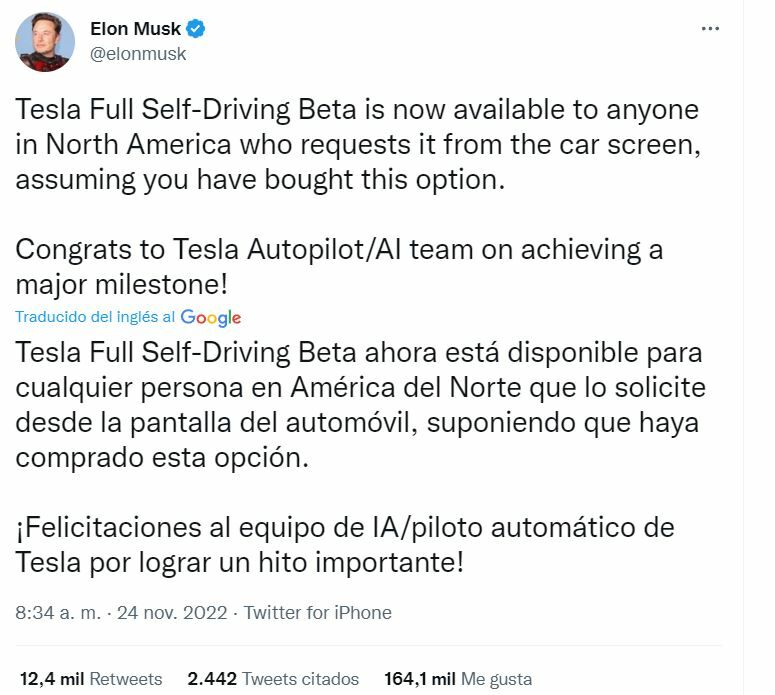Screen dimensions: 775x695
Task: Open the tweet's three-dot more options menu
Action: tap(710, 29)
